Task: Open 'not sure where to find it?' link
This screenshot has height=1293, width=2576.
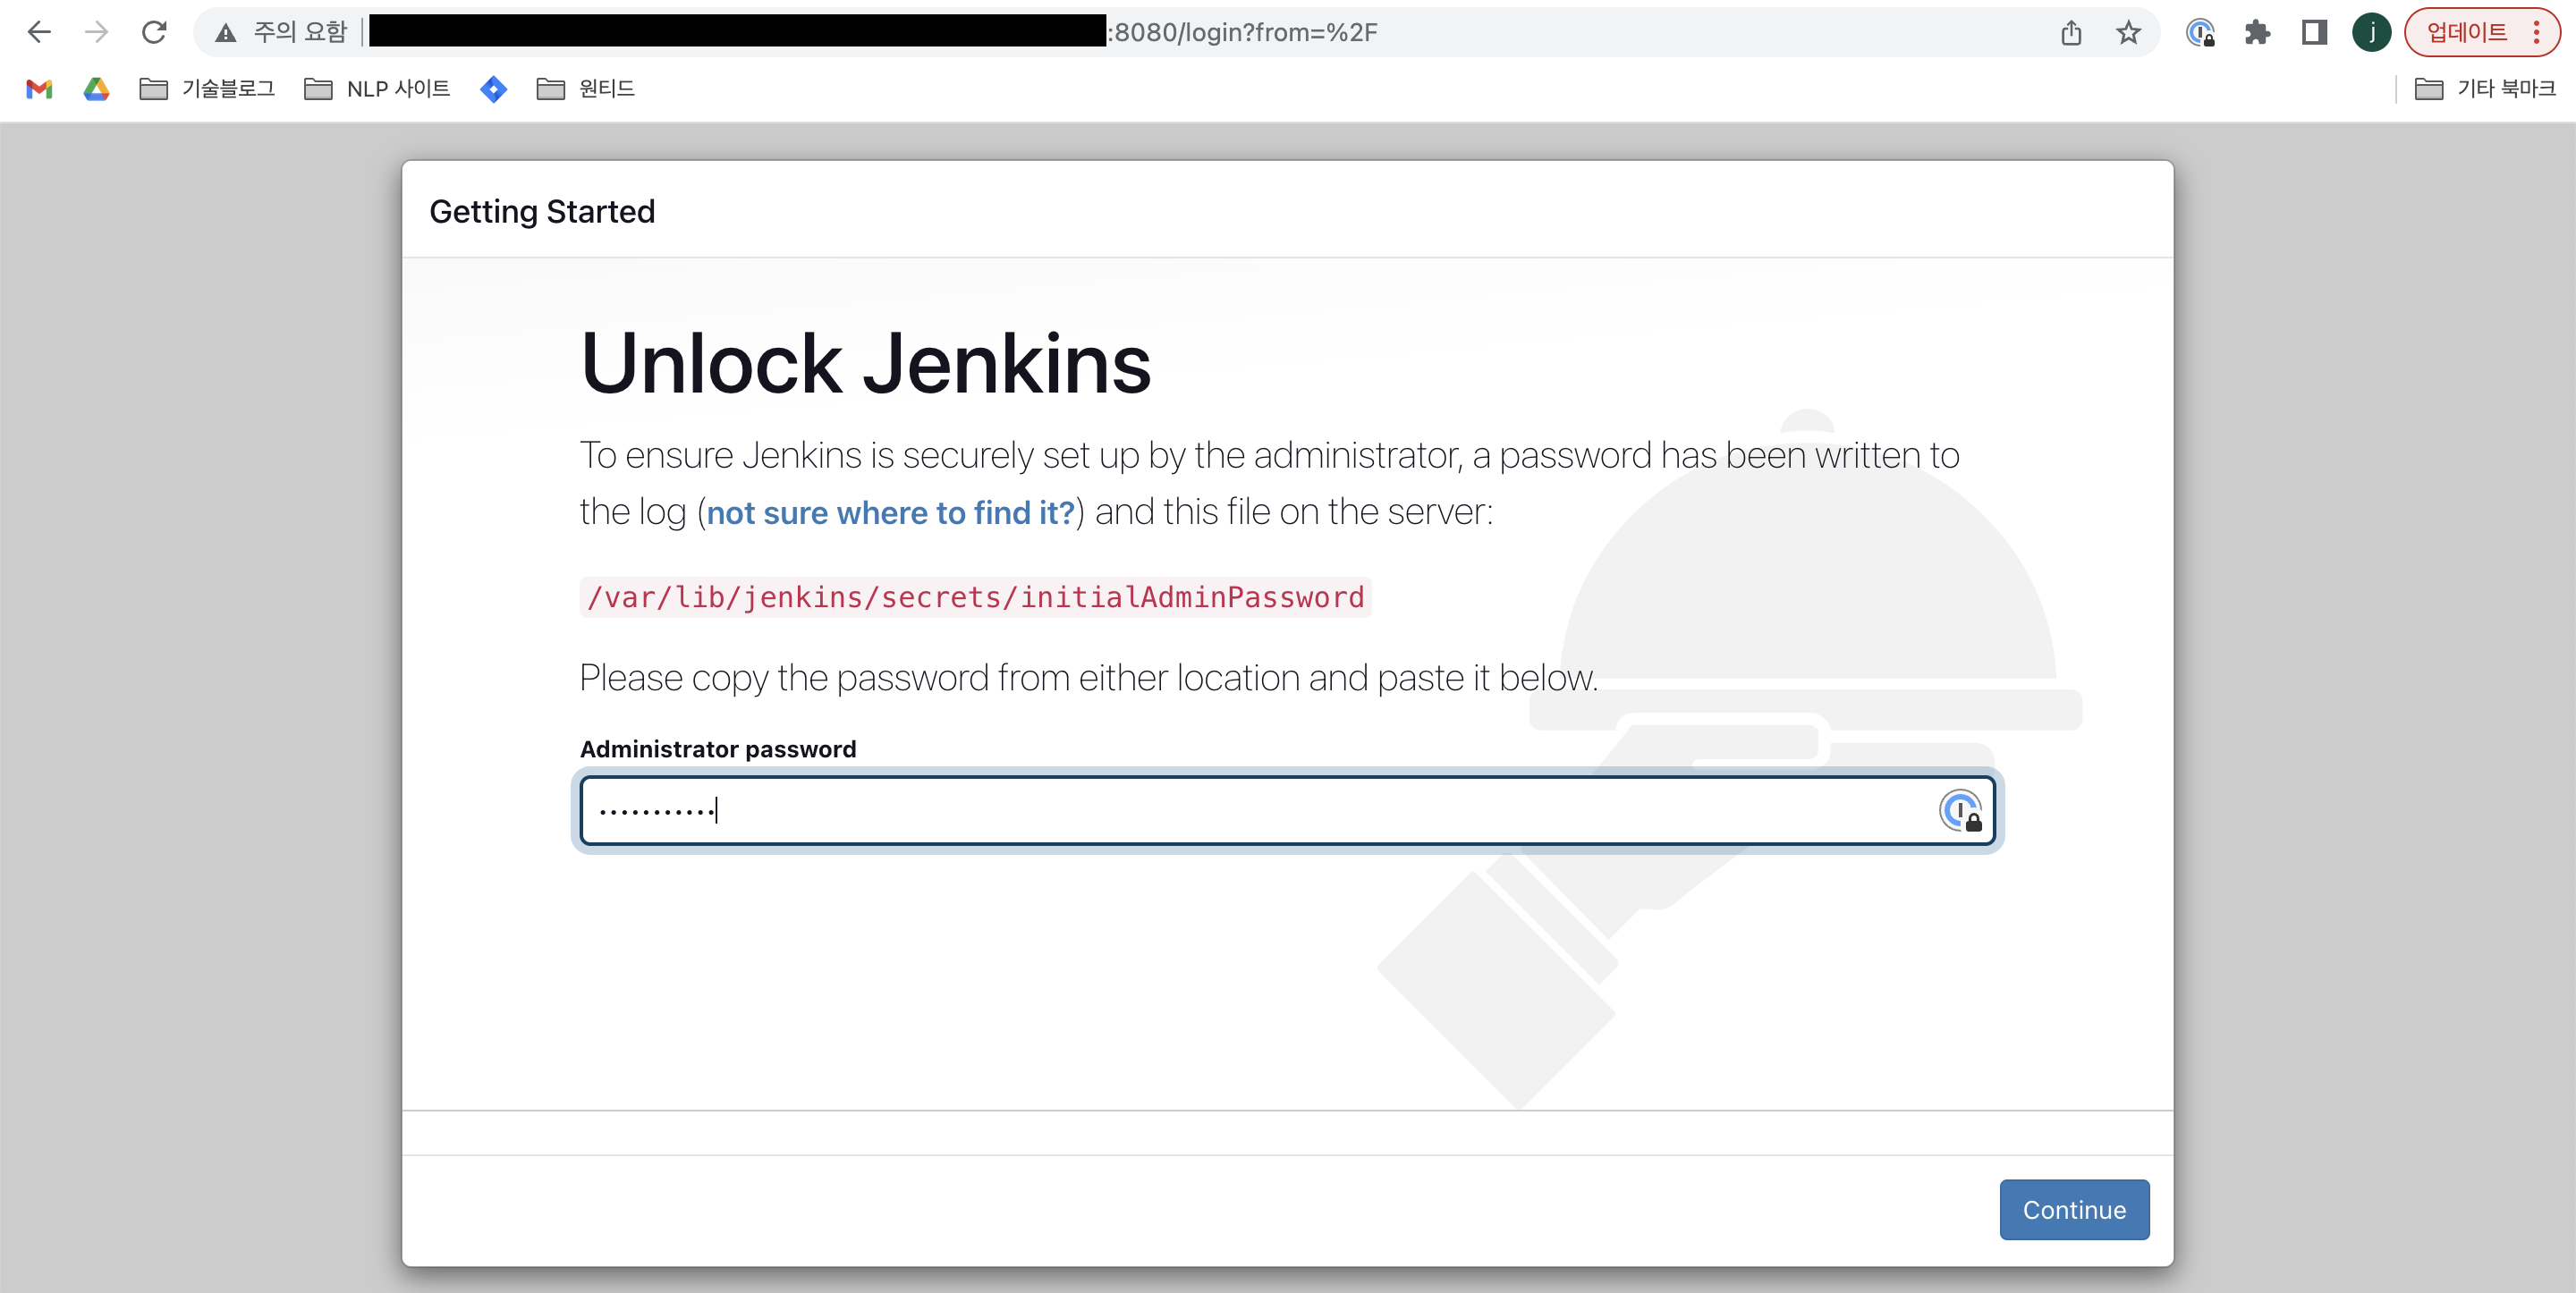Action: pos(890,513)
